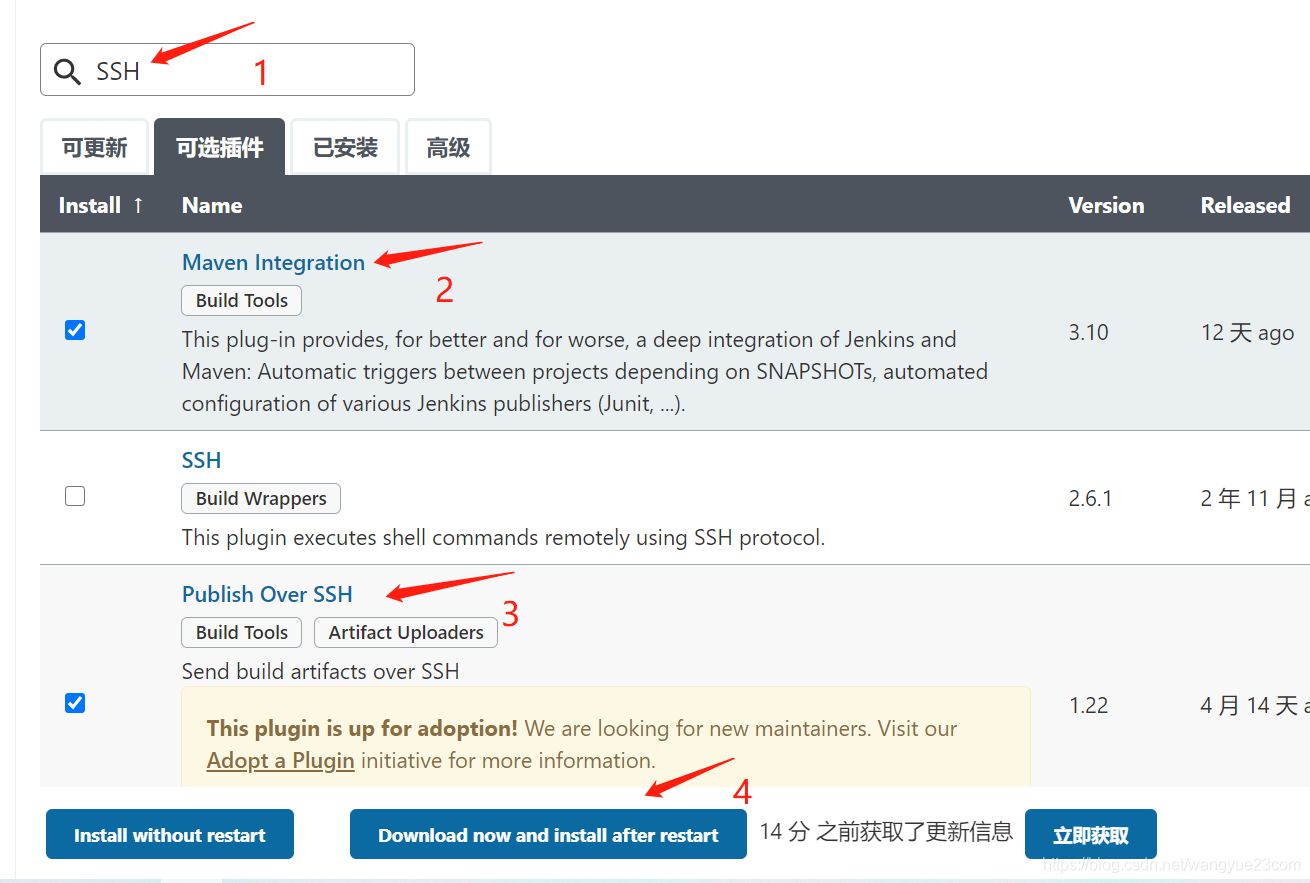Uncheck the Publish Over SSH checkbox
Viewport: 1310px width, 883px height.
click(x=75, y=703)
